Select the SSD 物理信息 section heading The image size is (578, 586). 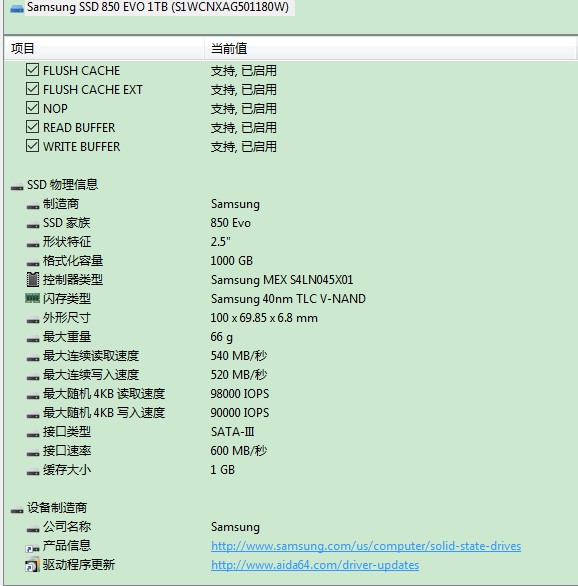pos(62,185)
